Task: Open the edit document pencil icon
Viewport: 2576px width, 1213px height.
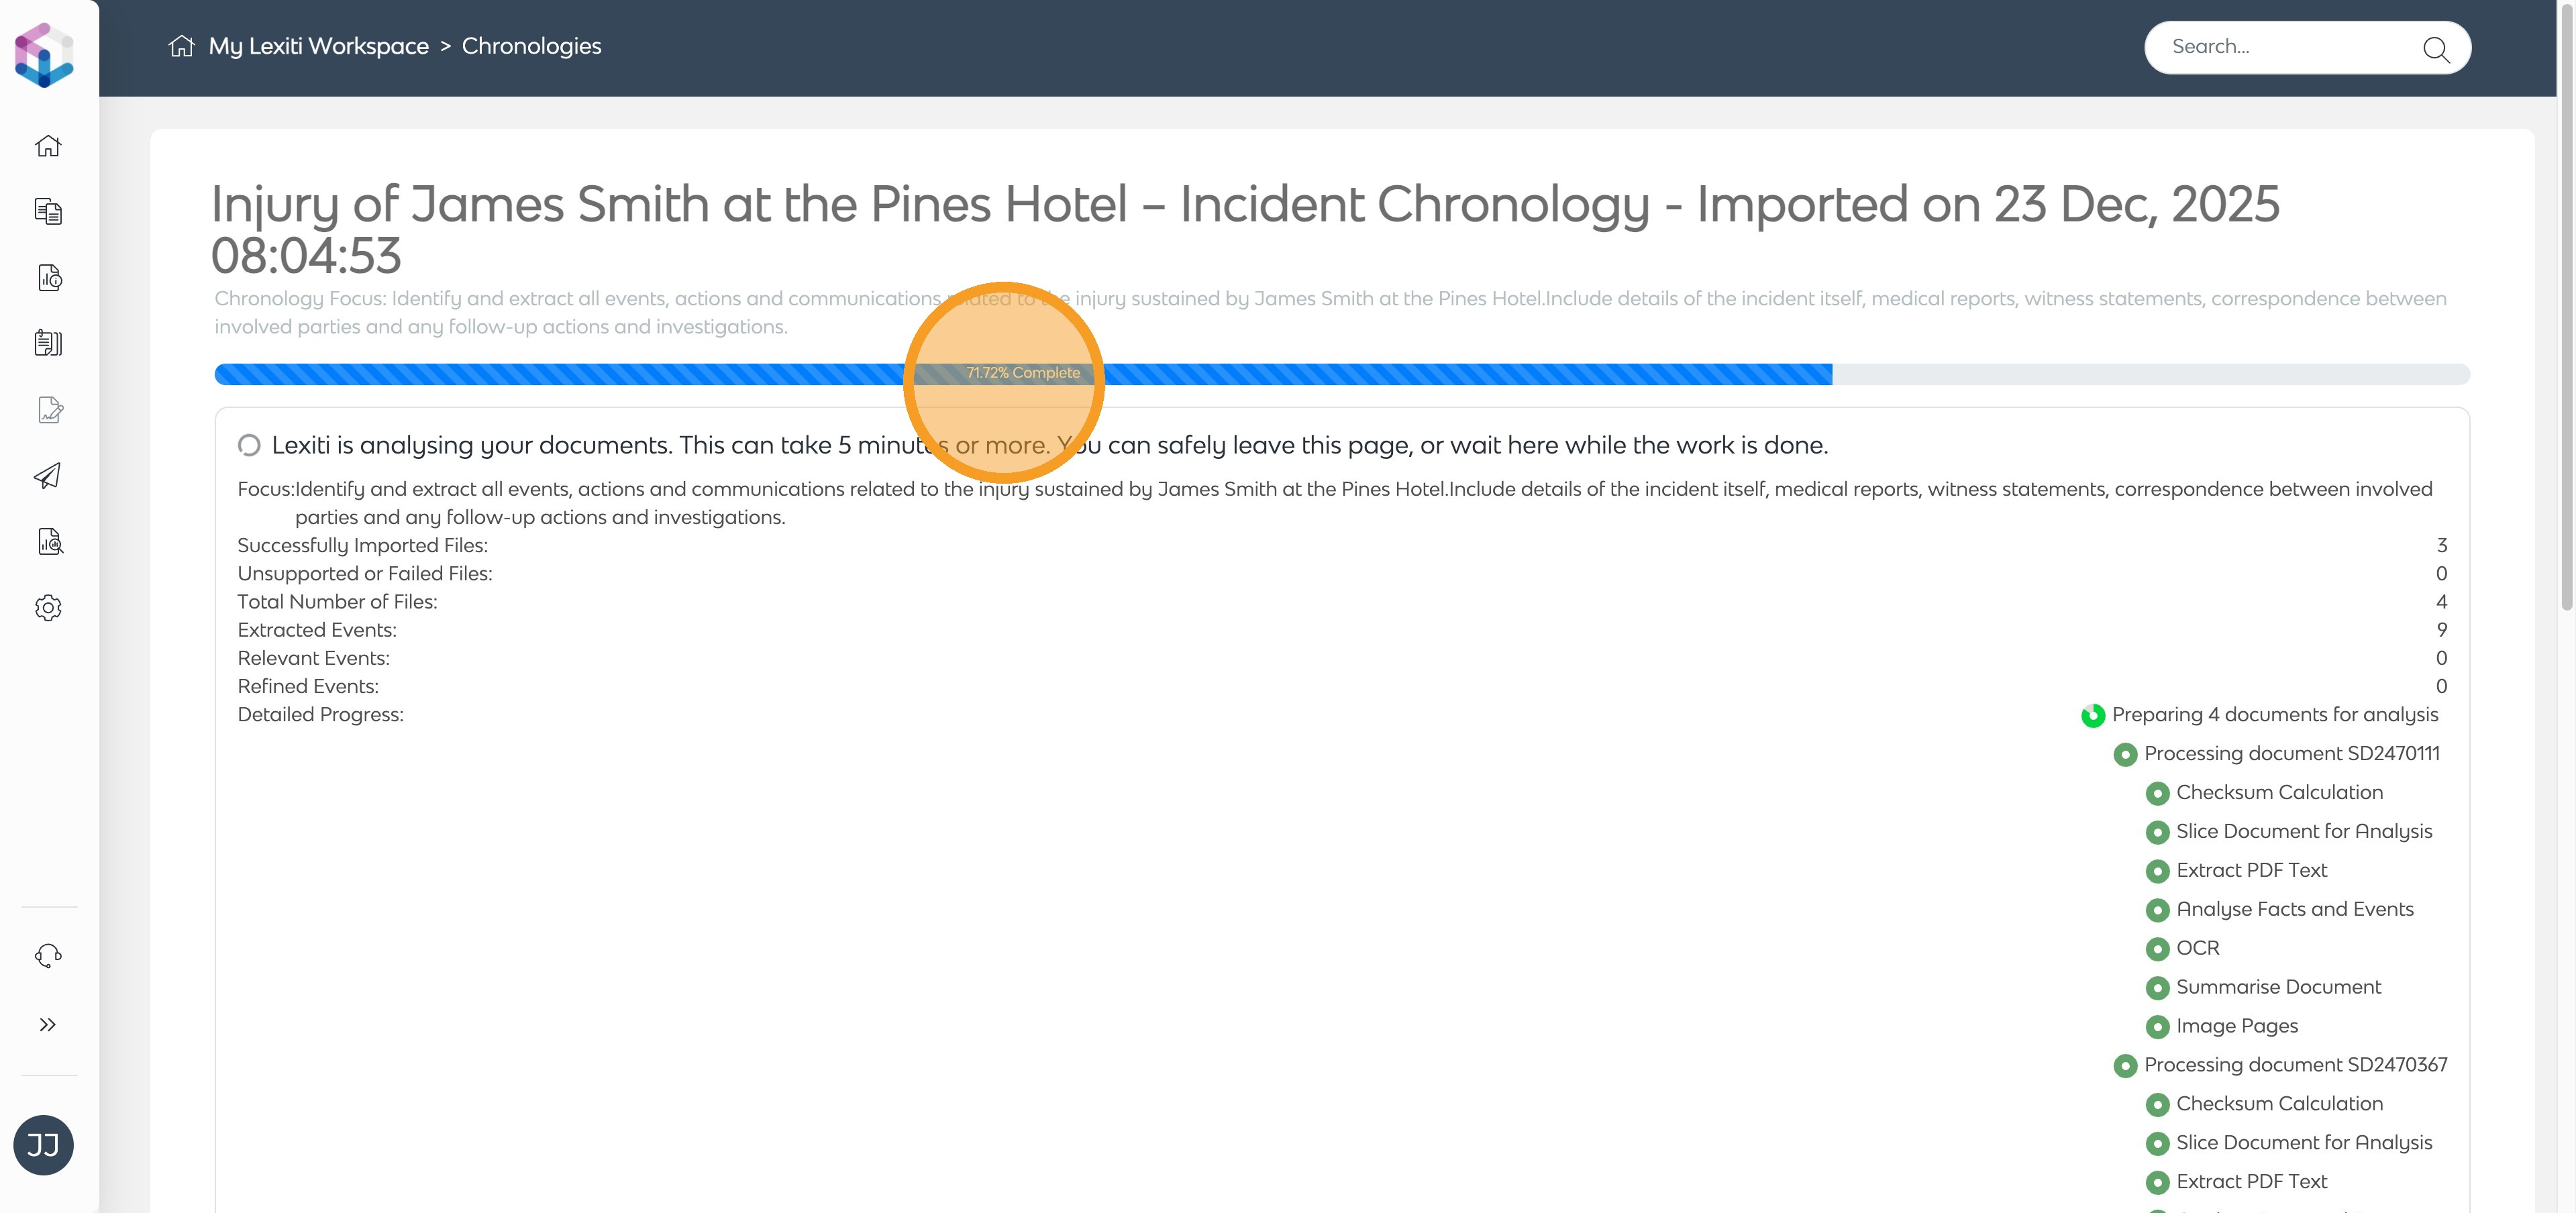Action: 49,409
